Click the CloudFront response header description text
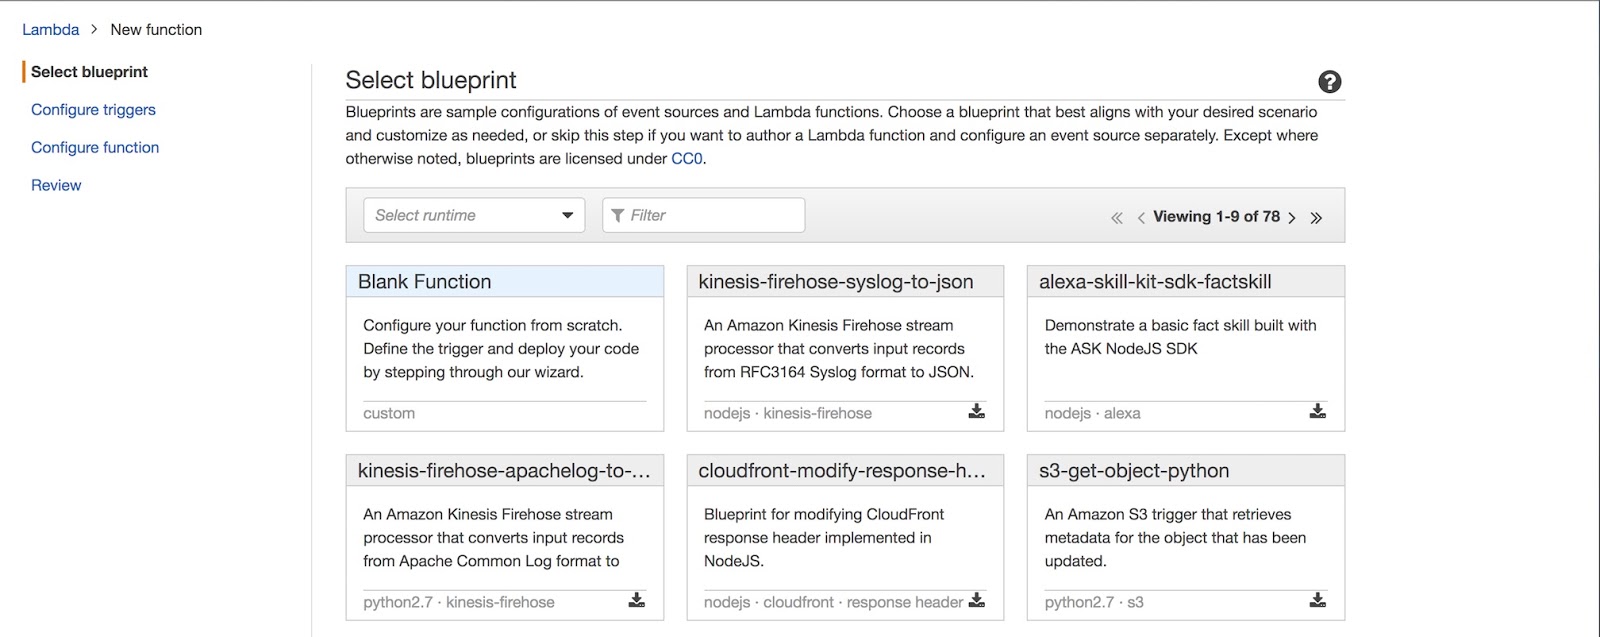1600x637 pixels. pos(824,538)
